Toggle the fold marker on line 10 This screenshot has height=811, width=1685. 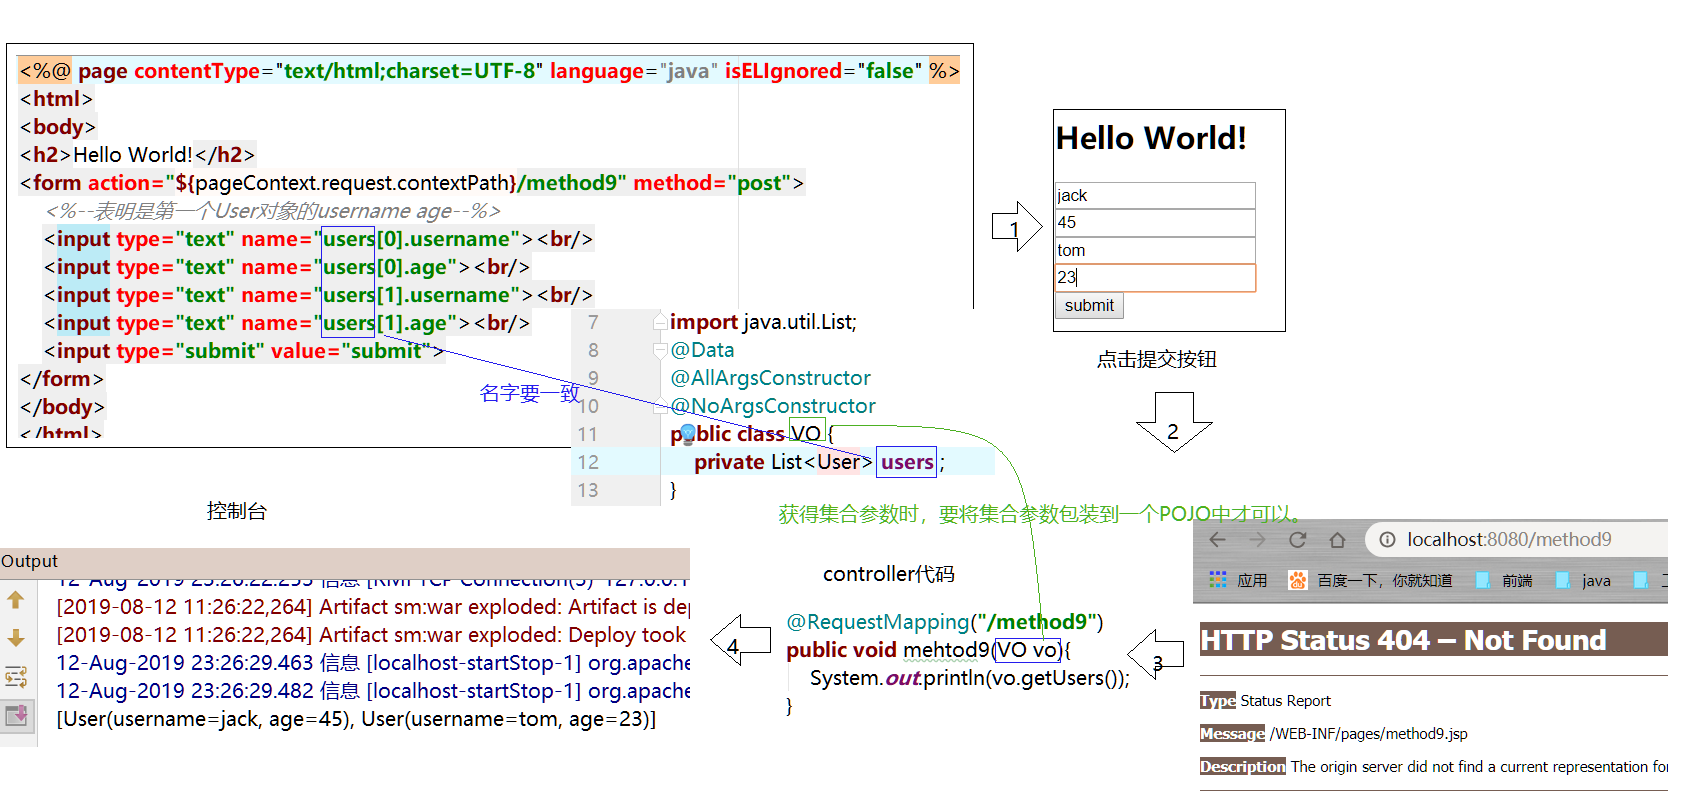pyautogui.click(x=660, y=406)
